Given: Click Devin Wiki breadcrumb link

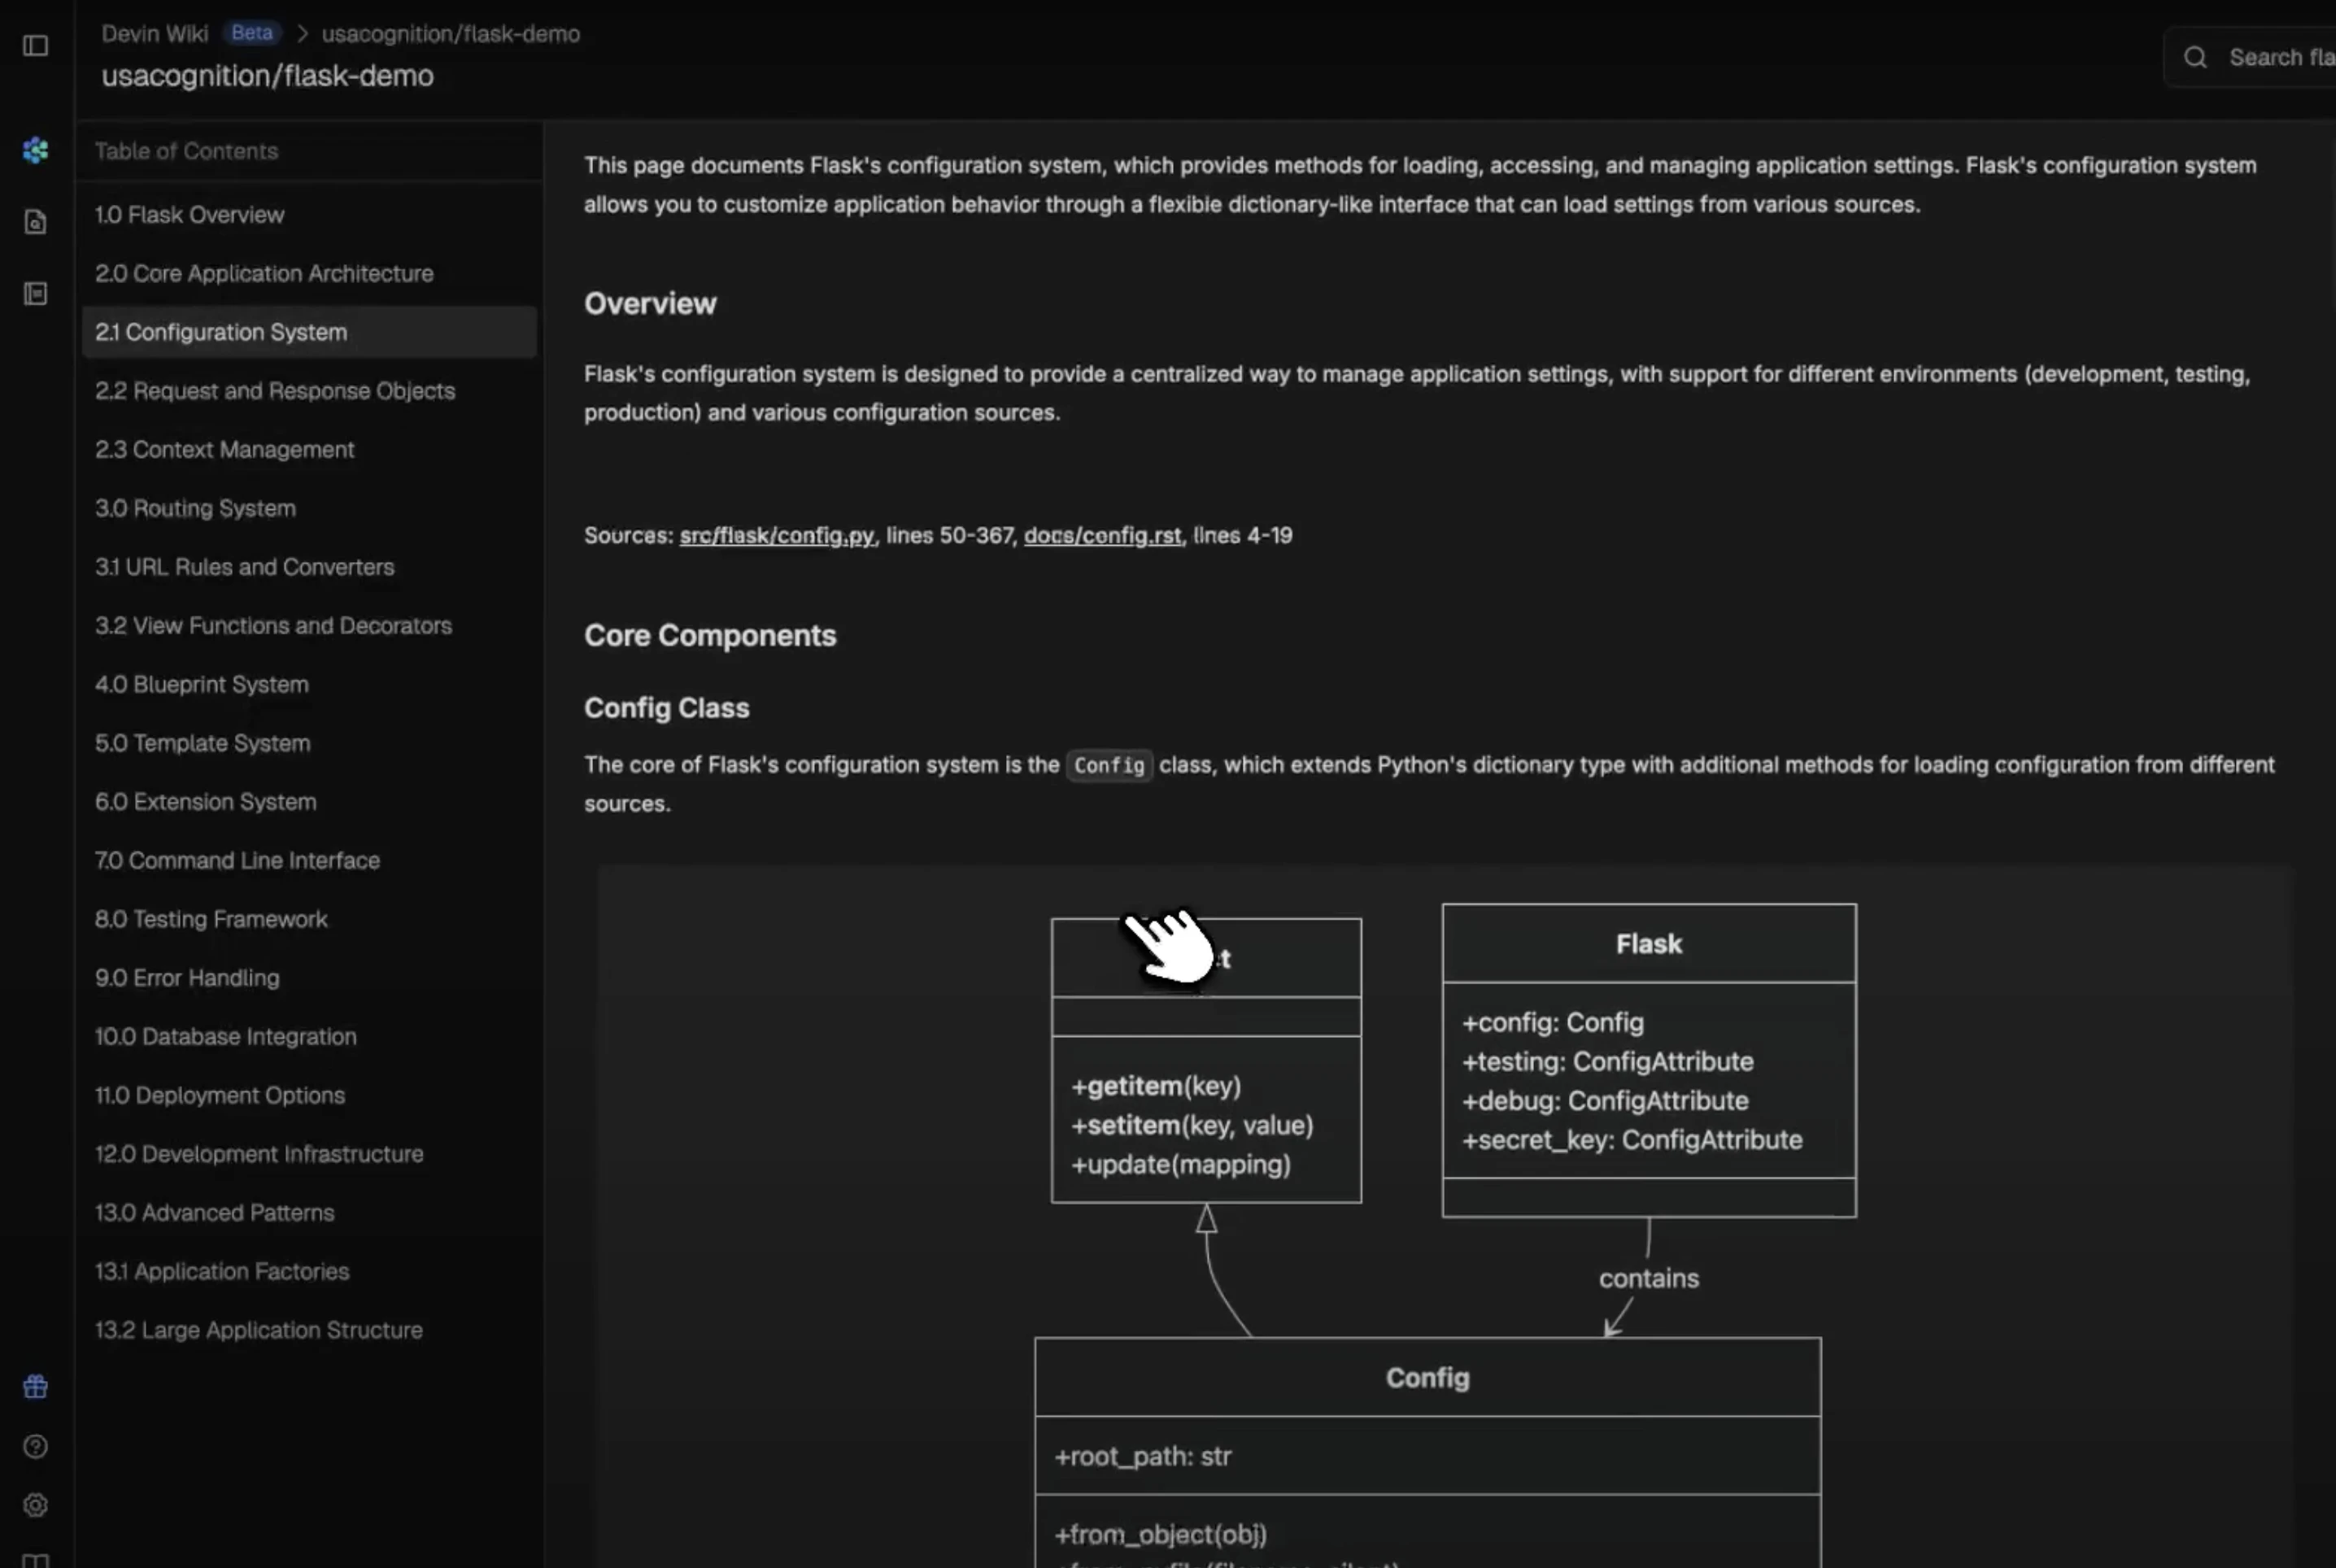Looking at the screenshot, I should click(155, 34).
